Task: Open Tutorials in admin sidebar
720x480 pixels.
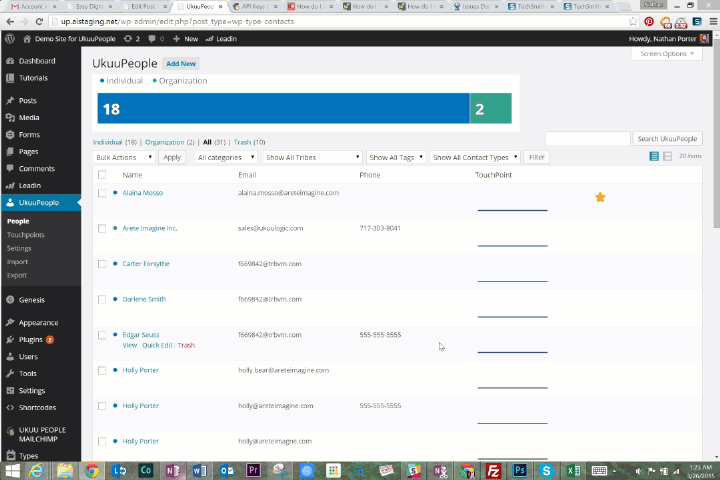Action: click(33, 78)
